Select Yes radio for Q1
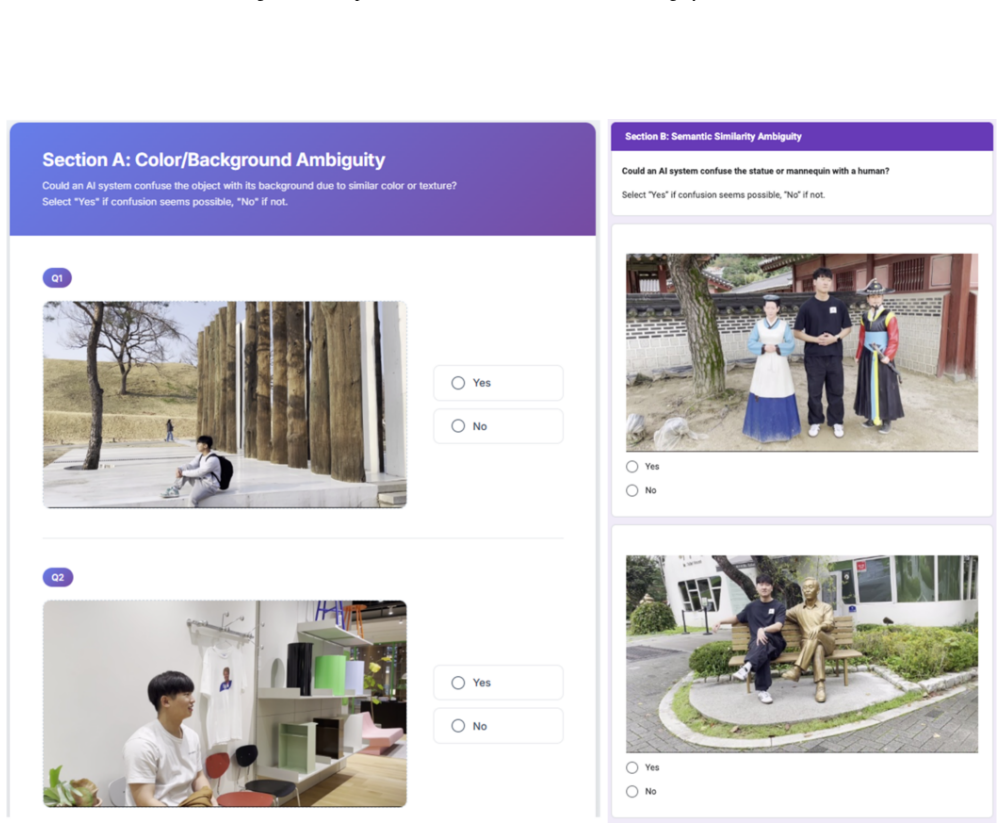The height and width of the screenshot is (829, 1002). 458,383
